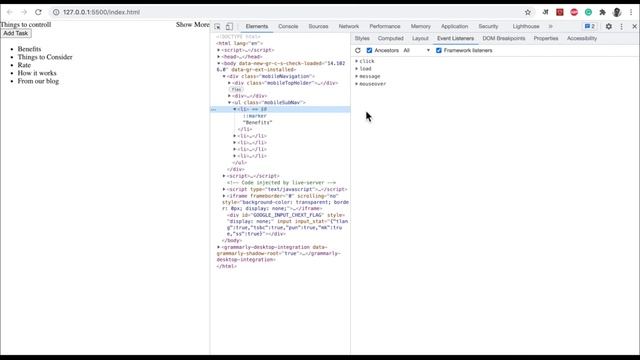Image resolution: width=640 pixels, height=360 pixels.
Task: Click the Add Task button
Action: pos(16,33)
